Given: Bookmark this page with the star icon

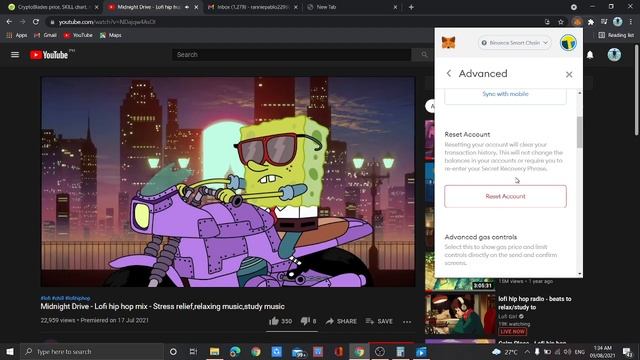Looking at the screenshot, I should click(561, 22).
